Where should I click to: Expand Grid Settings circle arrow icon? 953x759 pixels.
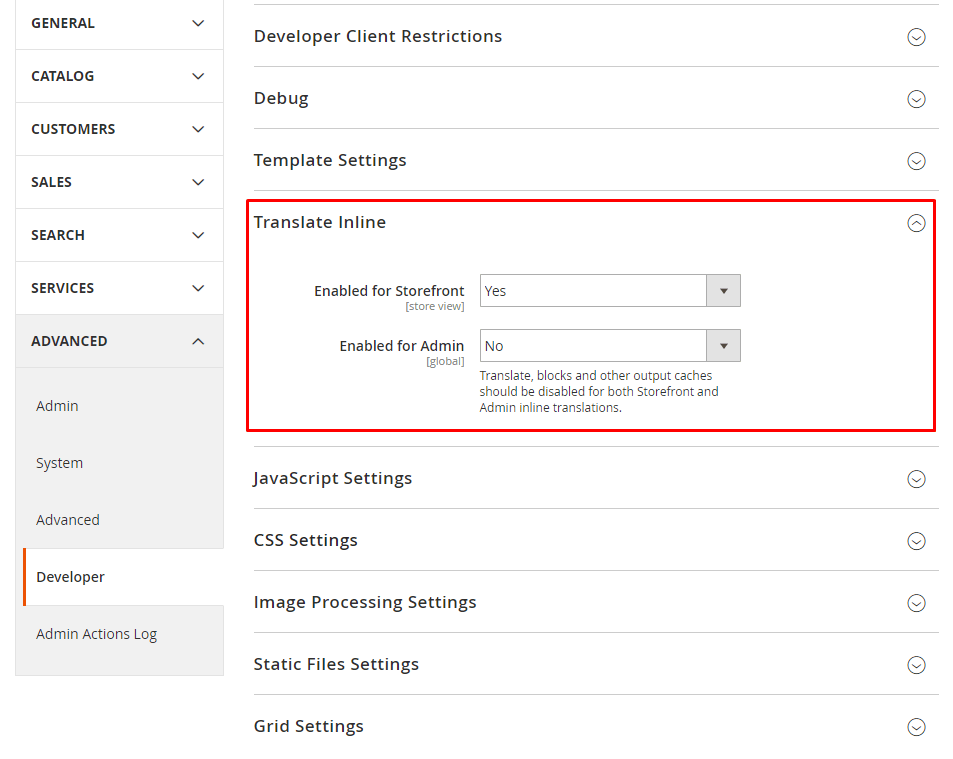[916, 727]
